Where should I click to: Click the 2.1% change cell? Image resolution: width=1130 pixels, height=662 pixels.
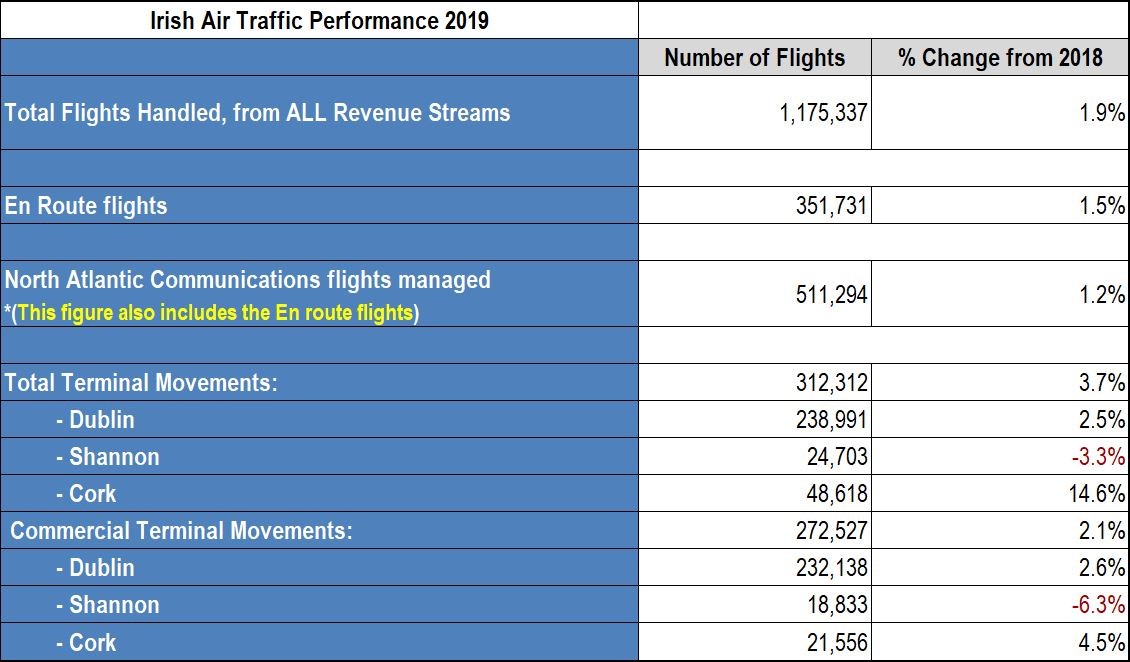pos(1000,531)
